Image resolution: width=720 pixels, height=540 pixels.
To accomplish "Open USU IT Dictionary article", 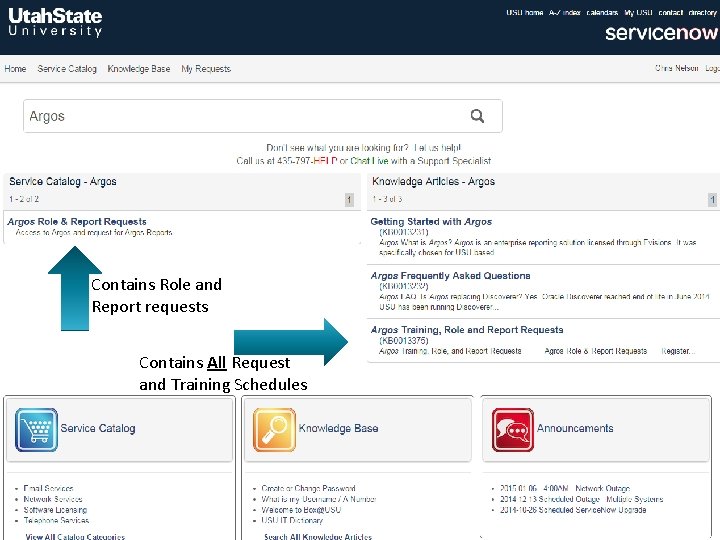I will pos(292,520).
